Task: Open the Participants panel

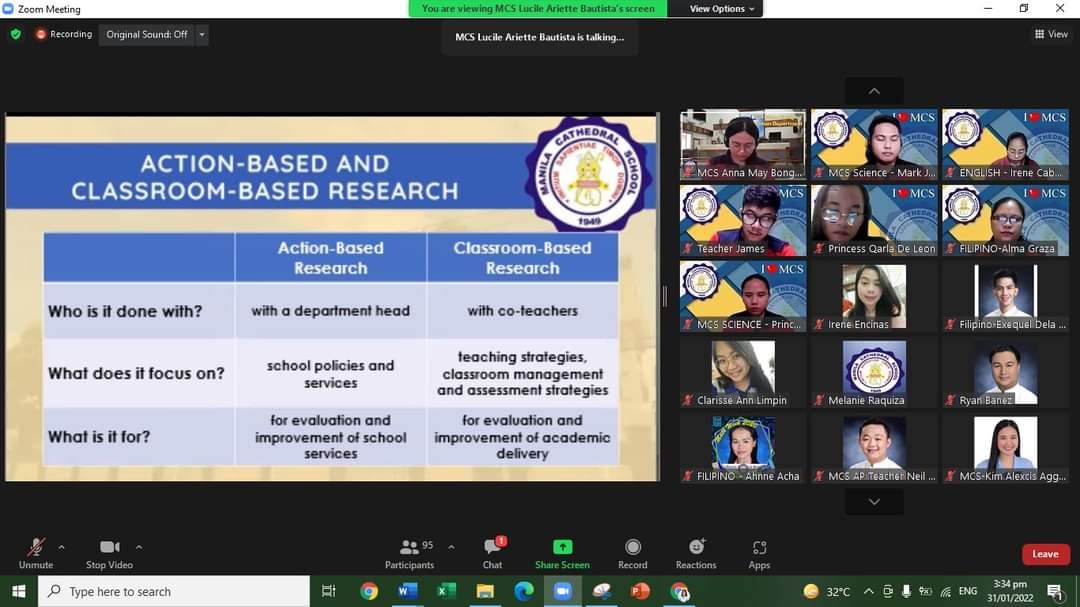Action: (410, 553)
